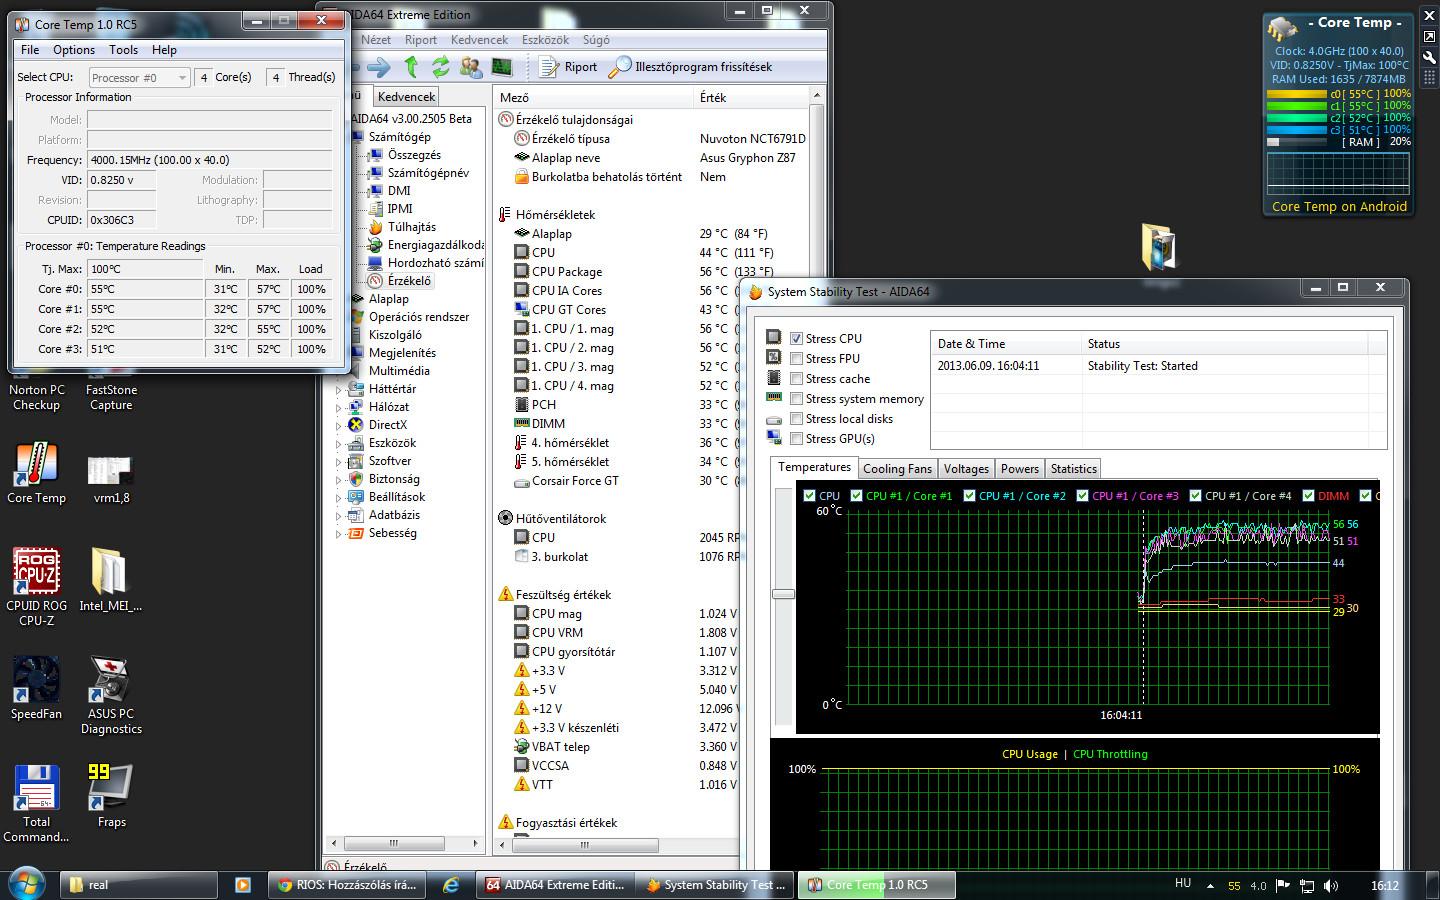Expand the Sebesség tree node

tap(338, 533)
